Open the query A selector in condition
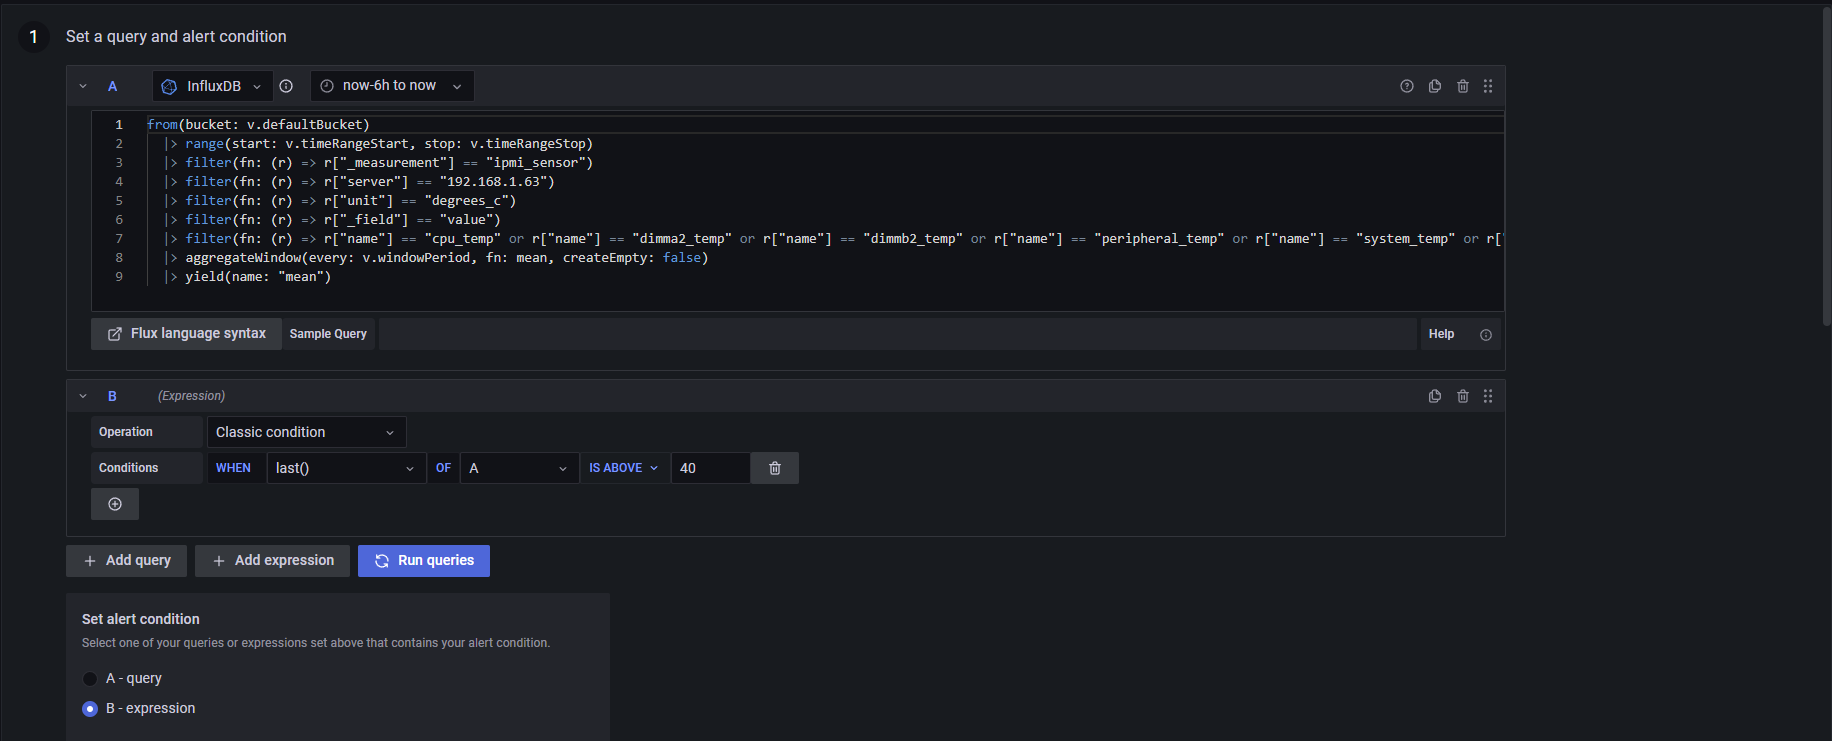 (519, 468)
